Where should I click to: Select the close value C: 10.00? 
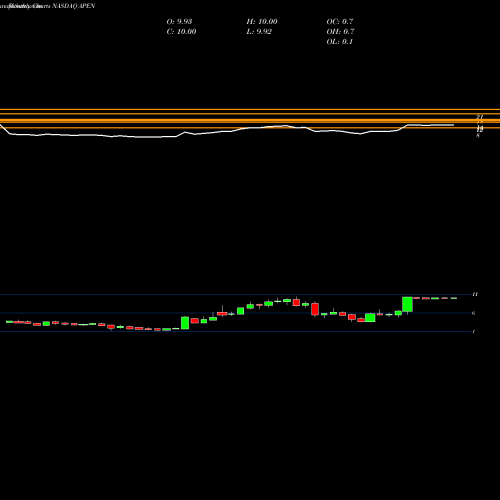[x=181, y=32]
